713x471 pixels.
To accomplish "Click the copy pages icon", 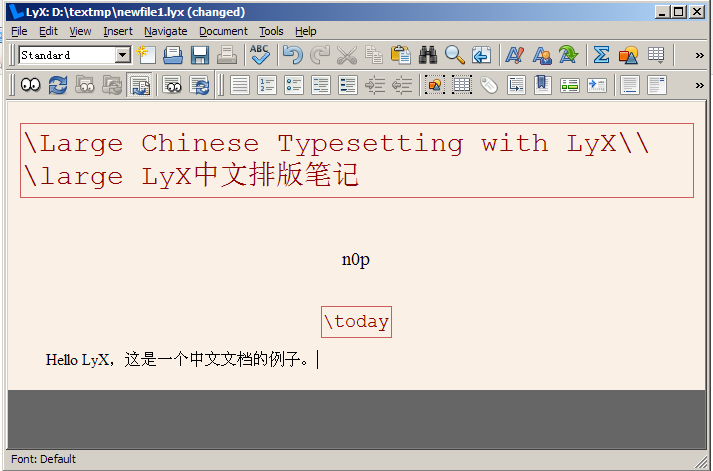I will point(374,55).
